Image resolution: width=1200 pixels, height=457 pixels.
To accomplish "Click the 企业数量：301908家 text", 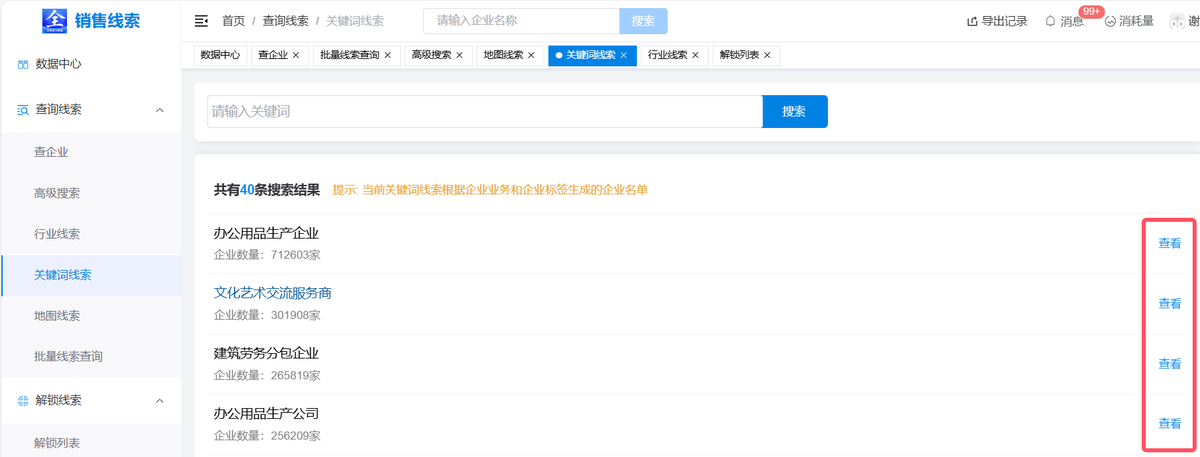I will click(267, 315).
